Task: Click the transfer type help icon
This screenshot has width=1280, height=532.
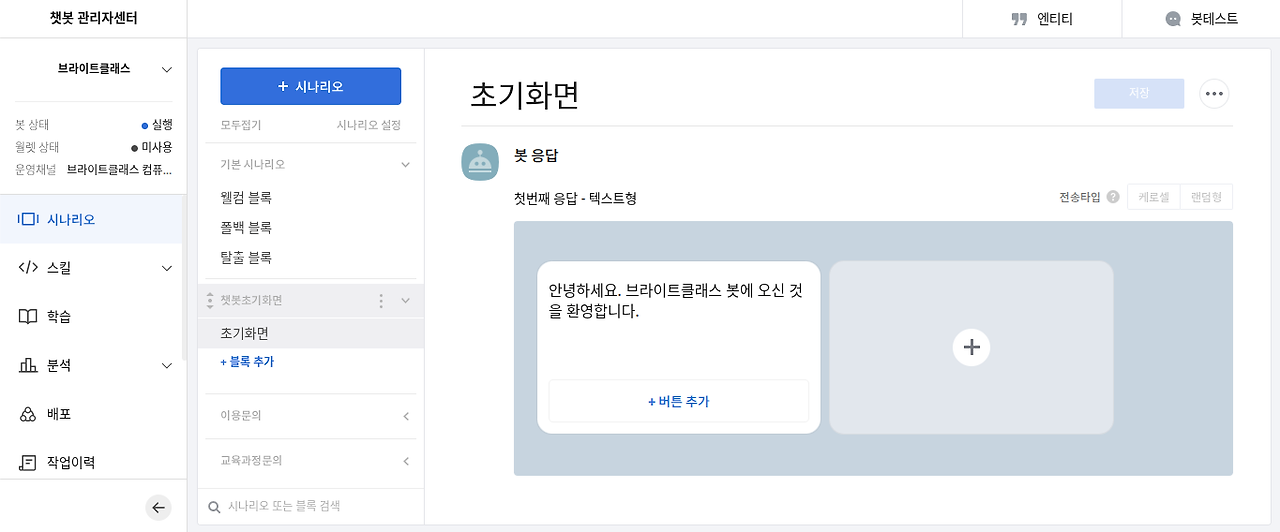Action: coord(1113,198)
